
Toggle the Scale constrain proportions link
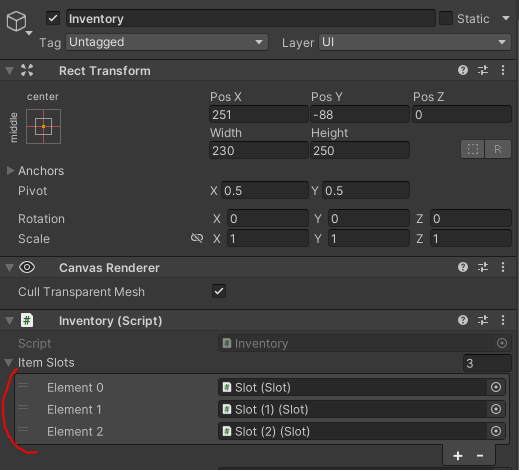pos(197,238)
